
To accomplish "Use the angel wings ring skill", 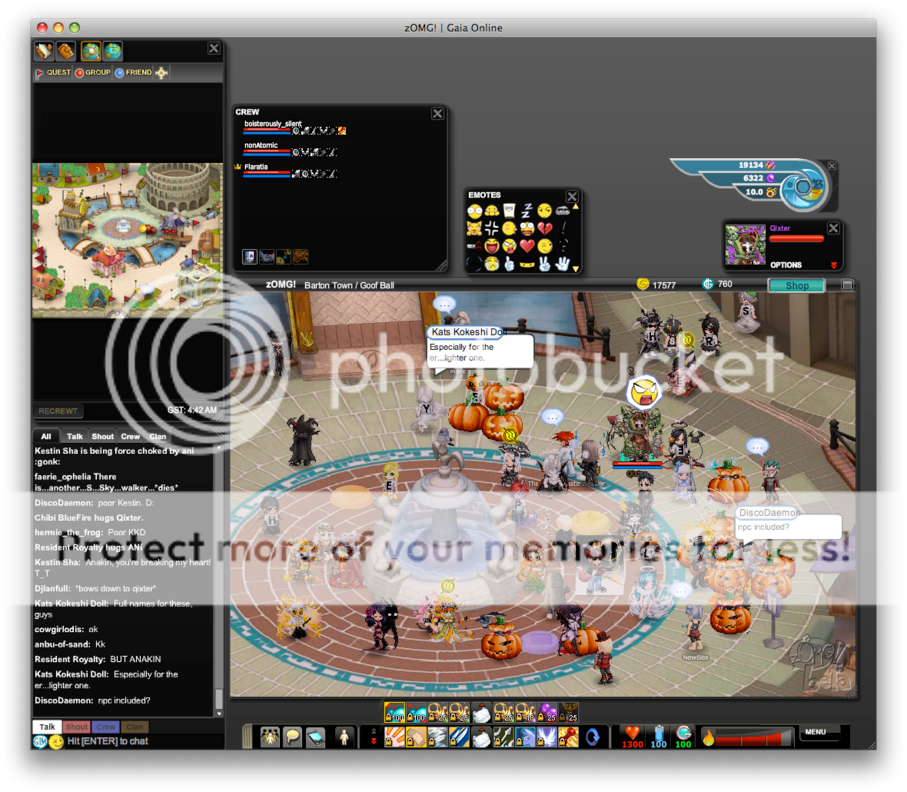I will click(547, 737).
